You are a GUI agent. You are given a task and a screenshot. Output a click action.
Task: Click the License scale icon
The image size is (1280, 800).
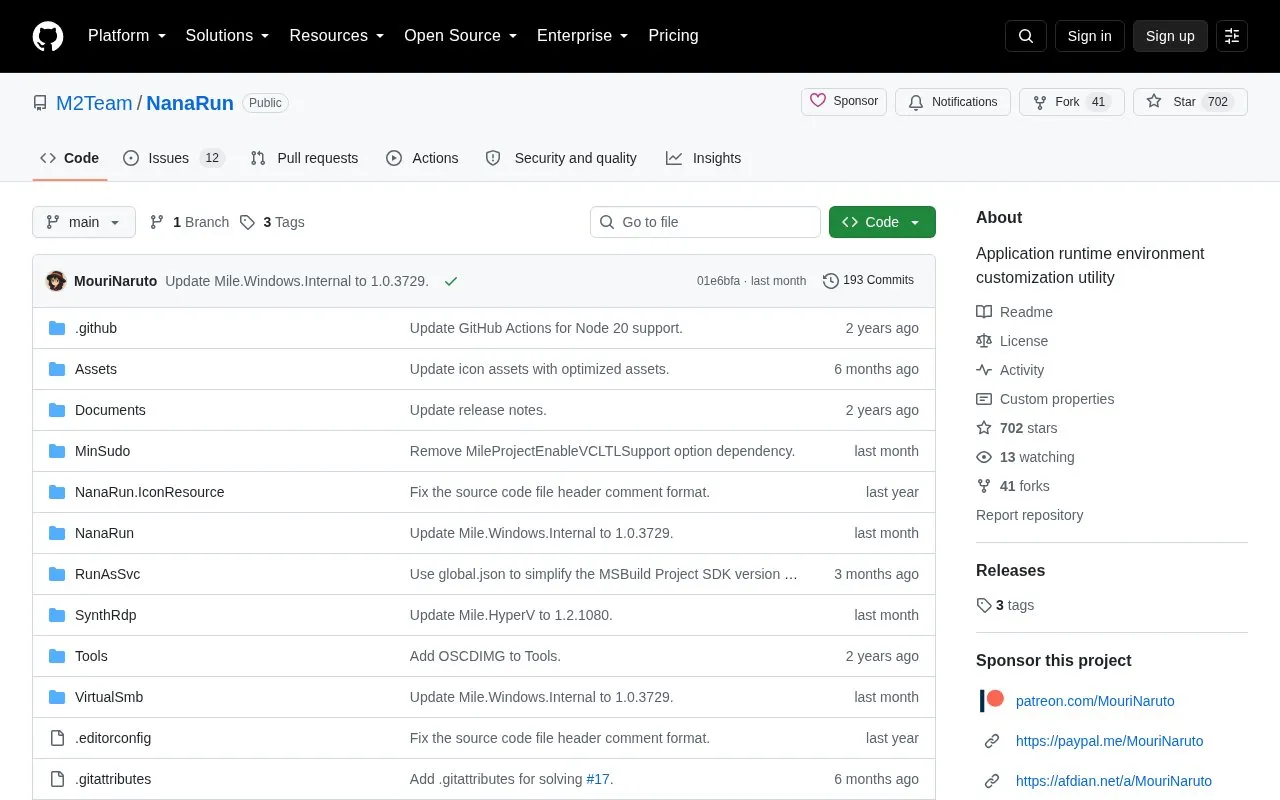pos(984,341)
